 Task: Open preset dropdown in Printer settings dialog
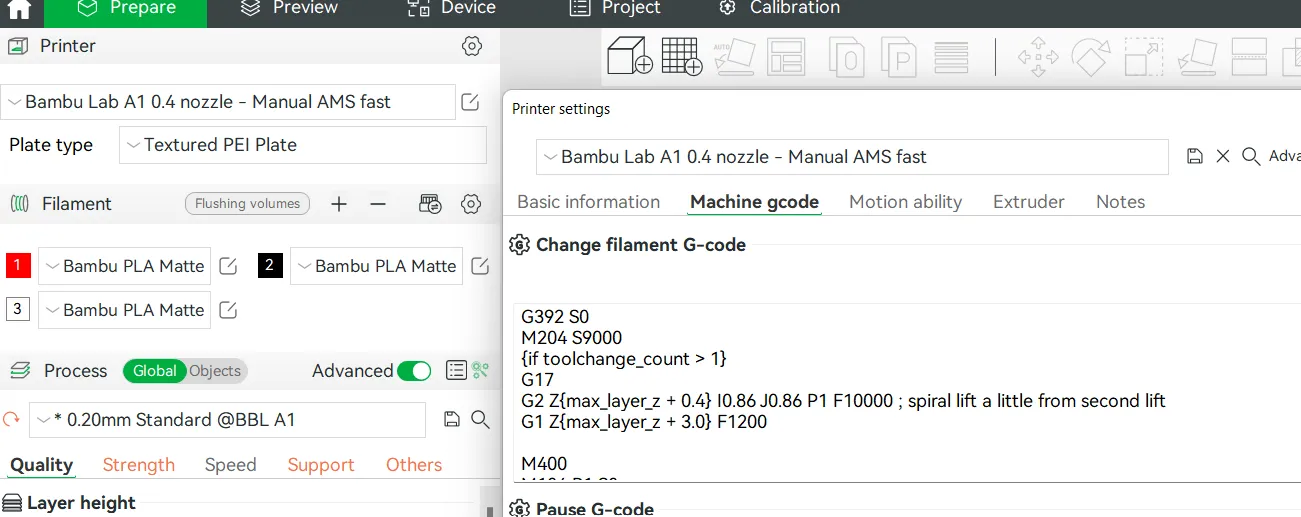[852, 157]
